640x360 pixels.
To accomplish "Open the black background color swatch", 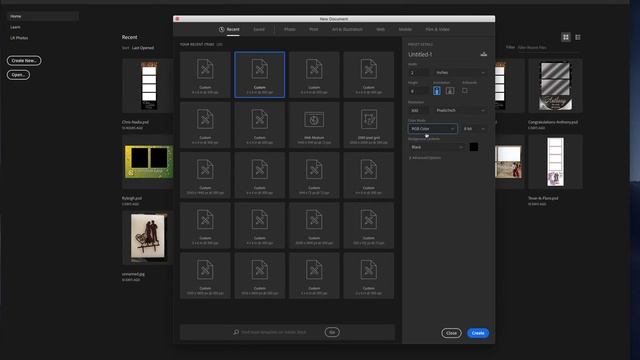I will coord(473,147).
